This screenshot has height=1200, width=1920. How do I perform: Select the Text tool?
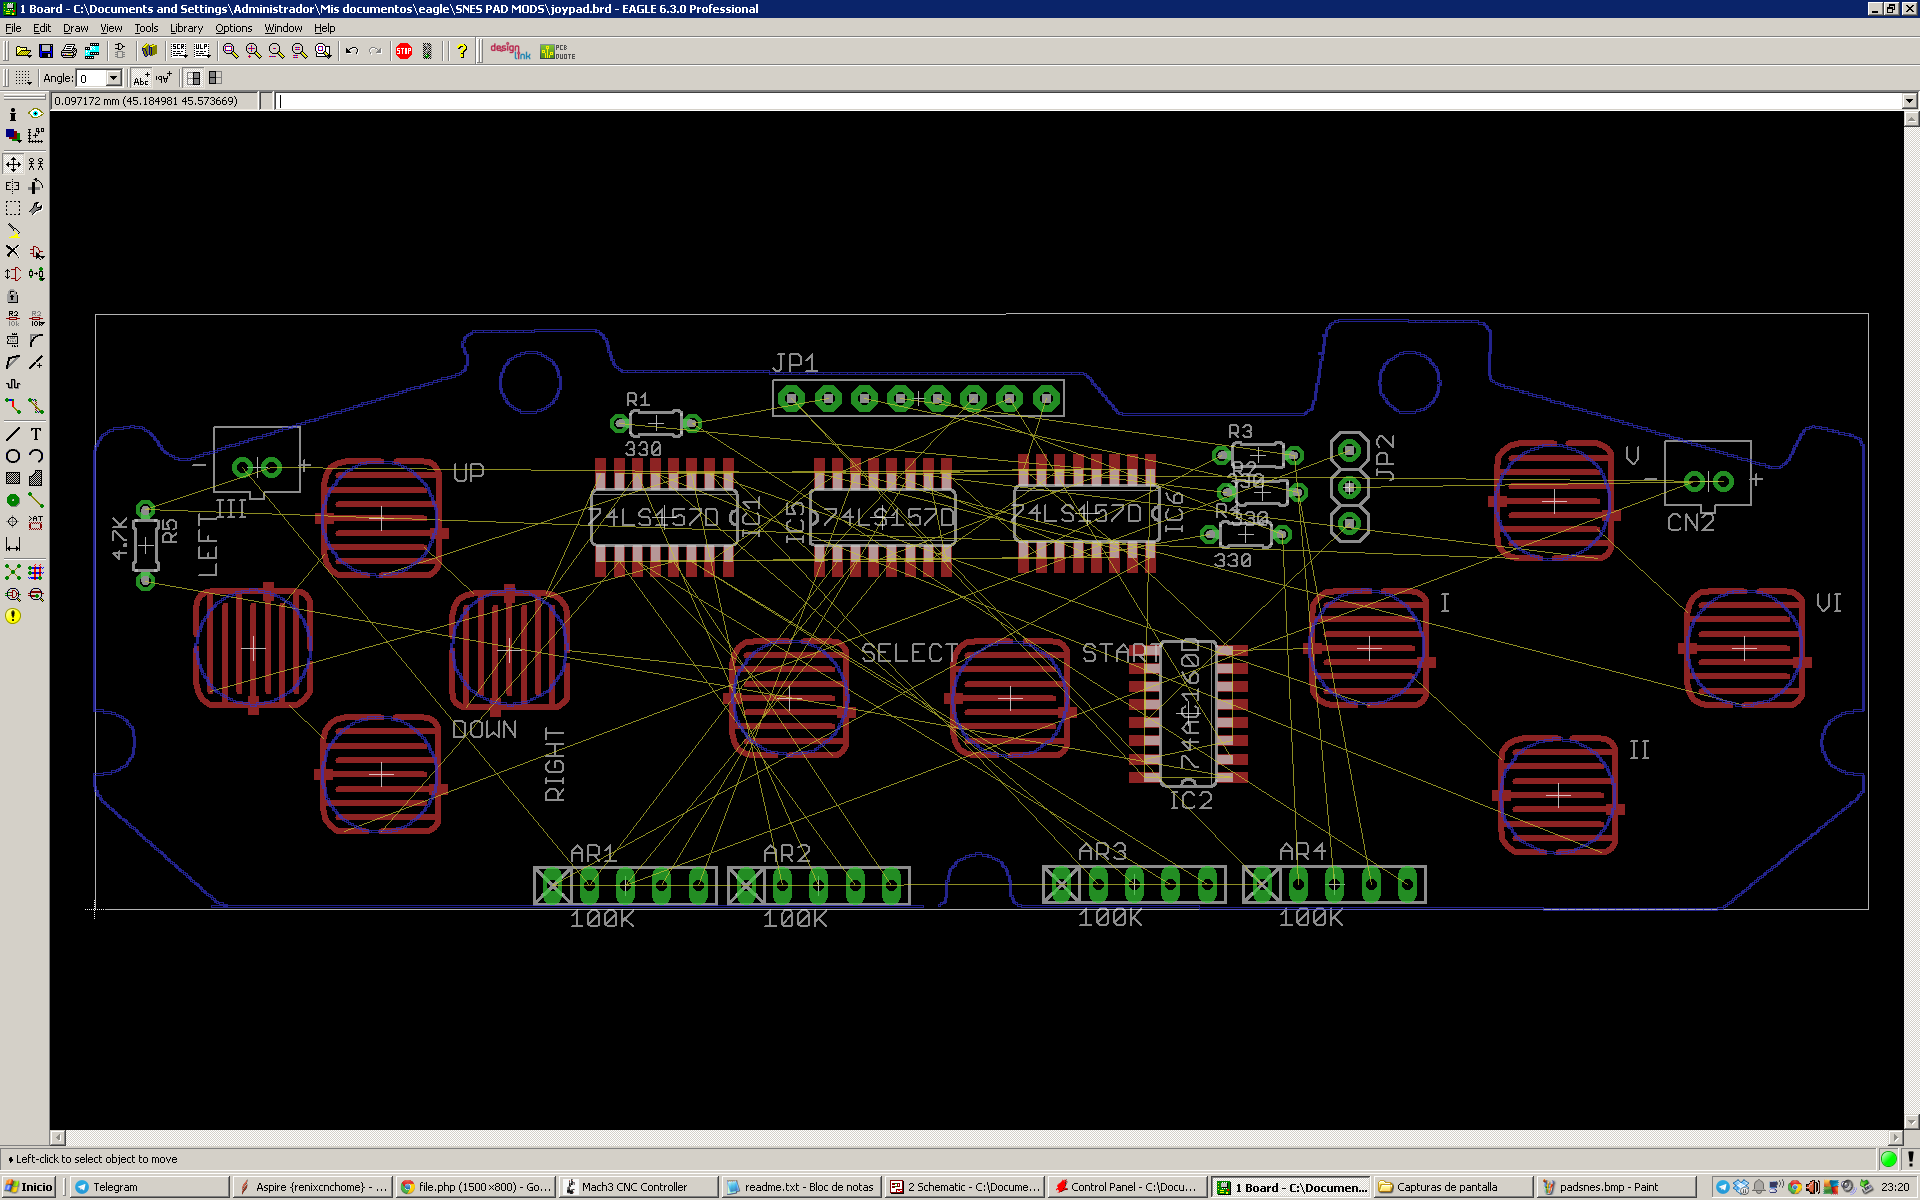(x=36, y=434)
